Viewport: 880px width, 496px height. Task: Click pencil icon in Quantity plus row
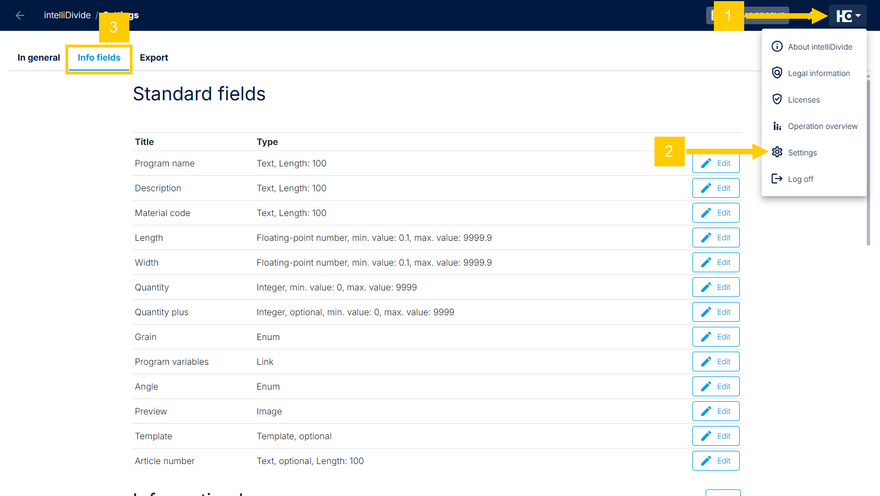tap(706, 312)
